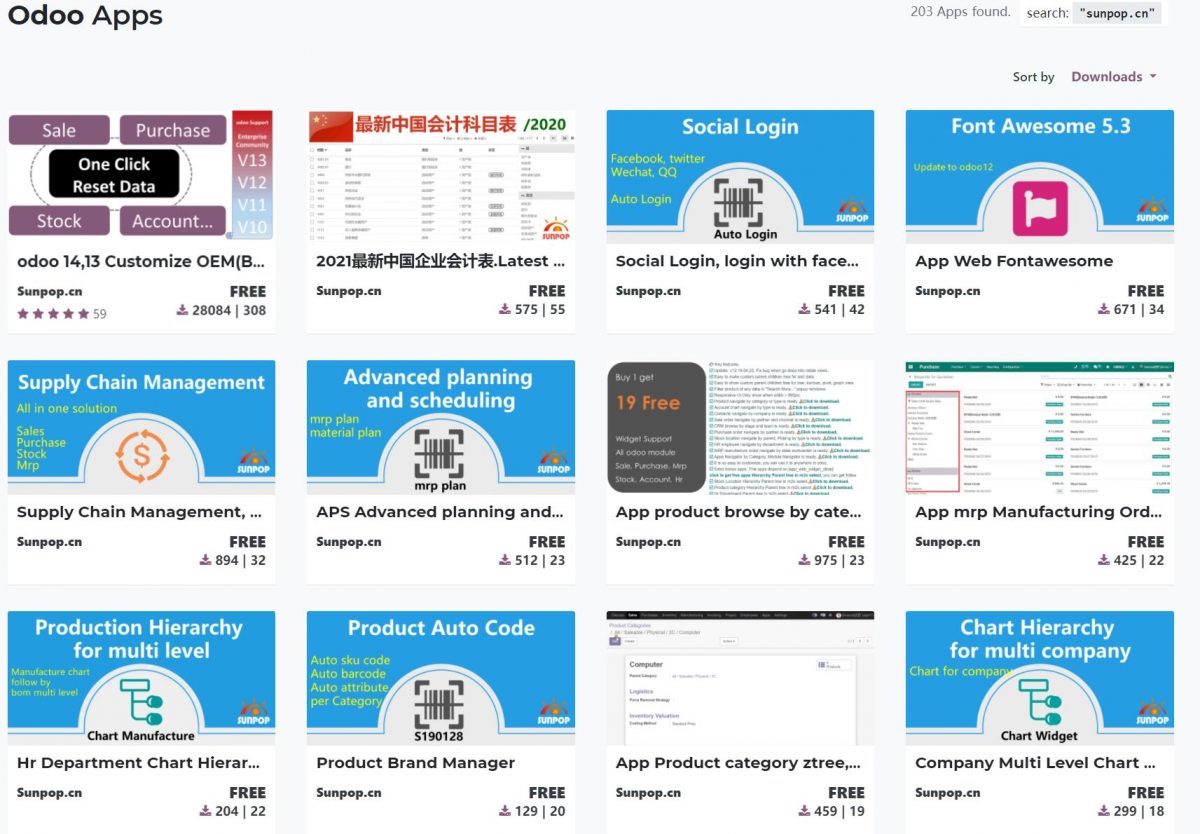Open the Computer product category screenshot thumbnail
Image resolution: width=1200 pixels, height=834 pixels.
coord(740,678)
